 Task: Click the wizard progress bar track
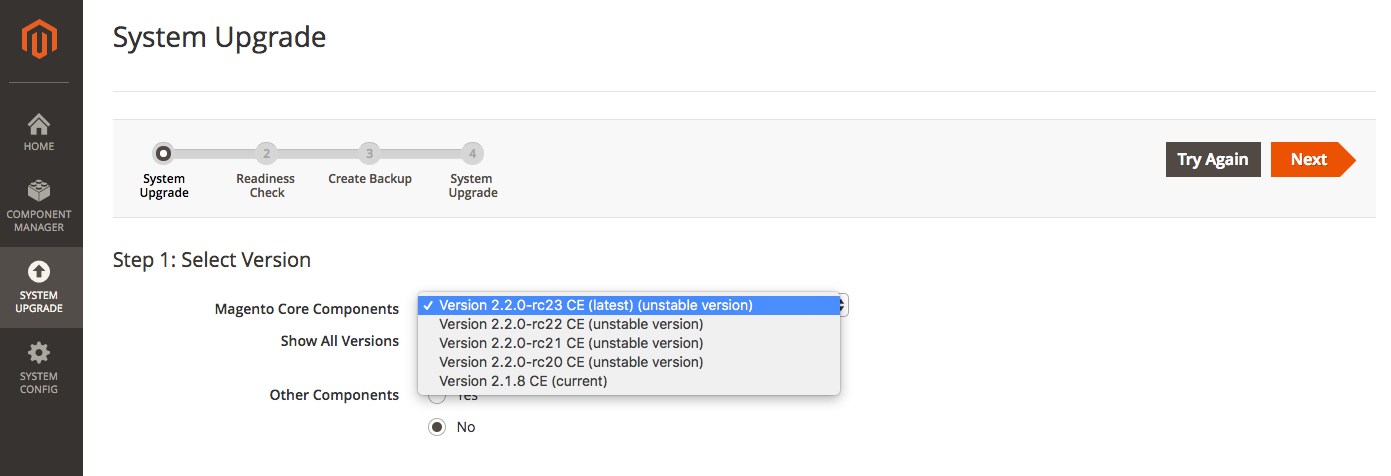[x=318, y=154]
